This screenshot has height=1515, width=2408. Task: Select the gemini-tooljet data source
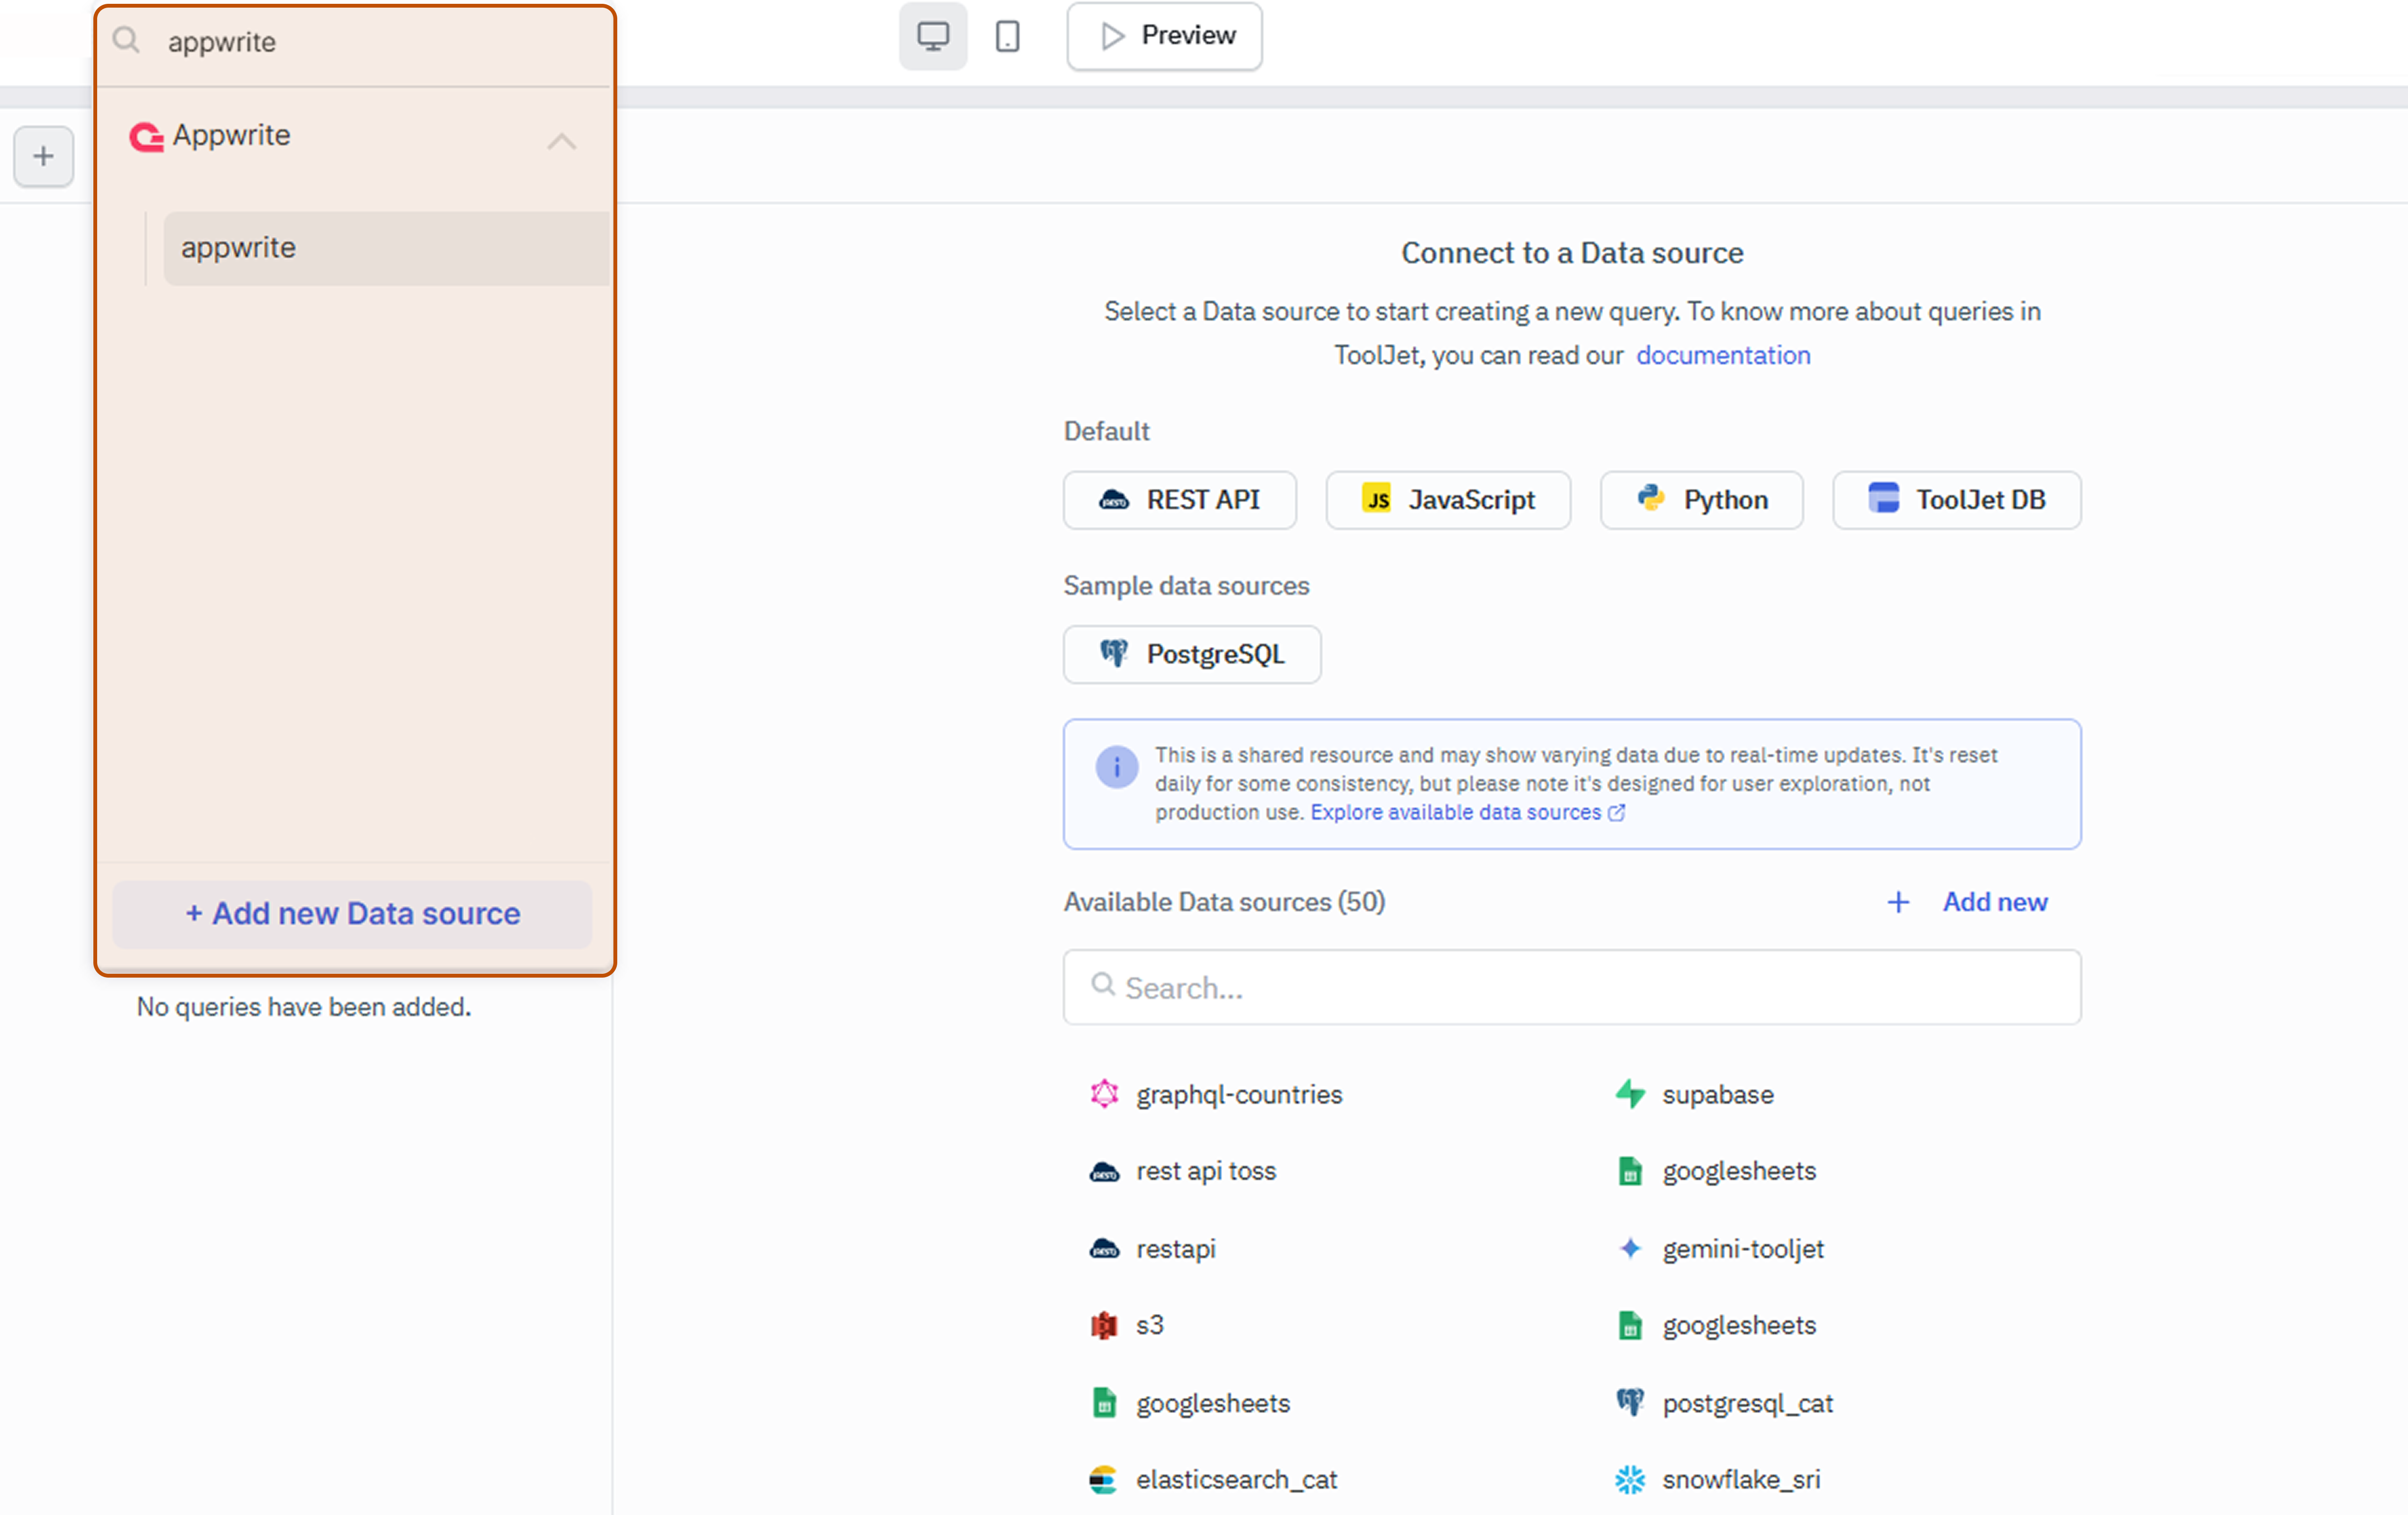pyautogui.click(x=1741, y=1248)
